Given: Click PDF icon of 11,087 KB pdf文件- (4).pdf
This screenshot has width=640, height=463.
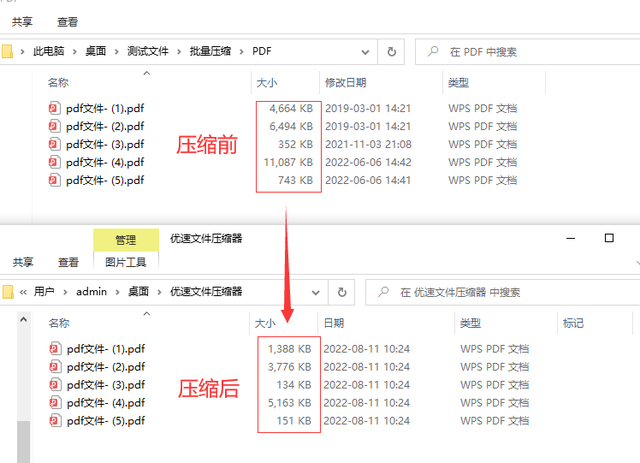Looking at the screenshot, I should (54, 162).
